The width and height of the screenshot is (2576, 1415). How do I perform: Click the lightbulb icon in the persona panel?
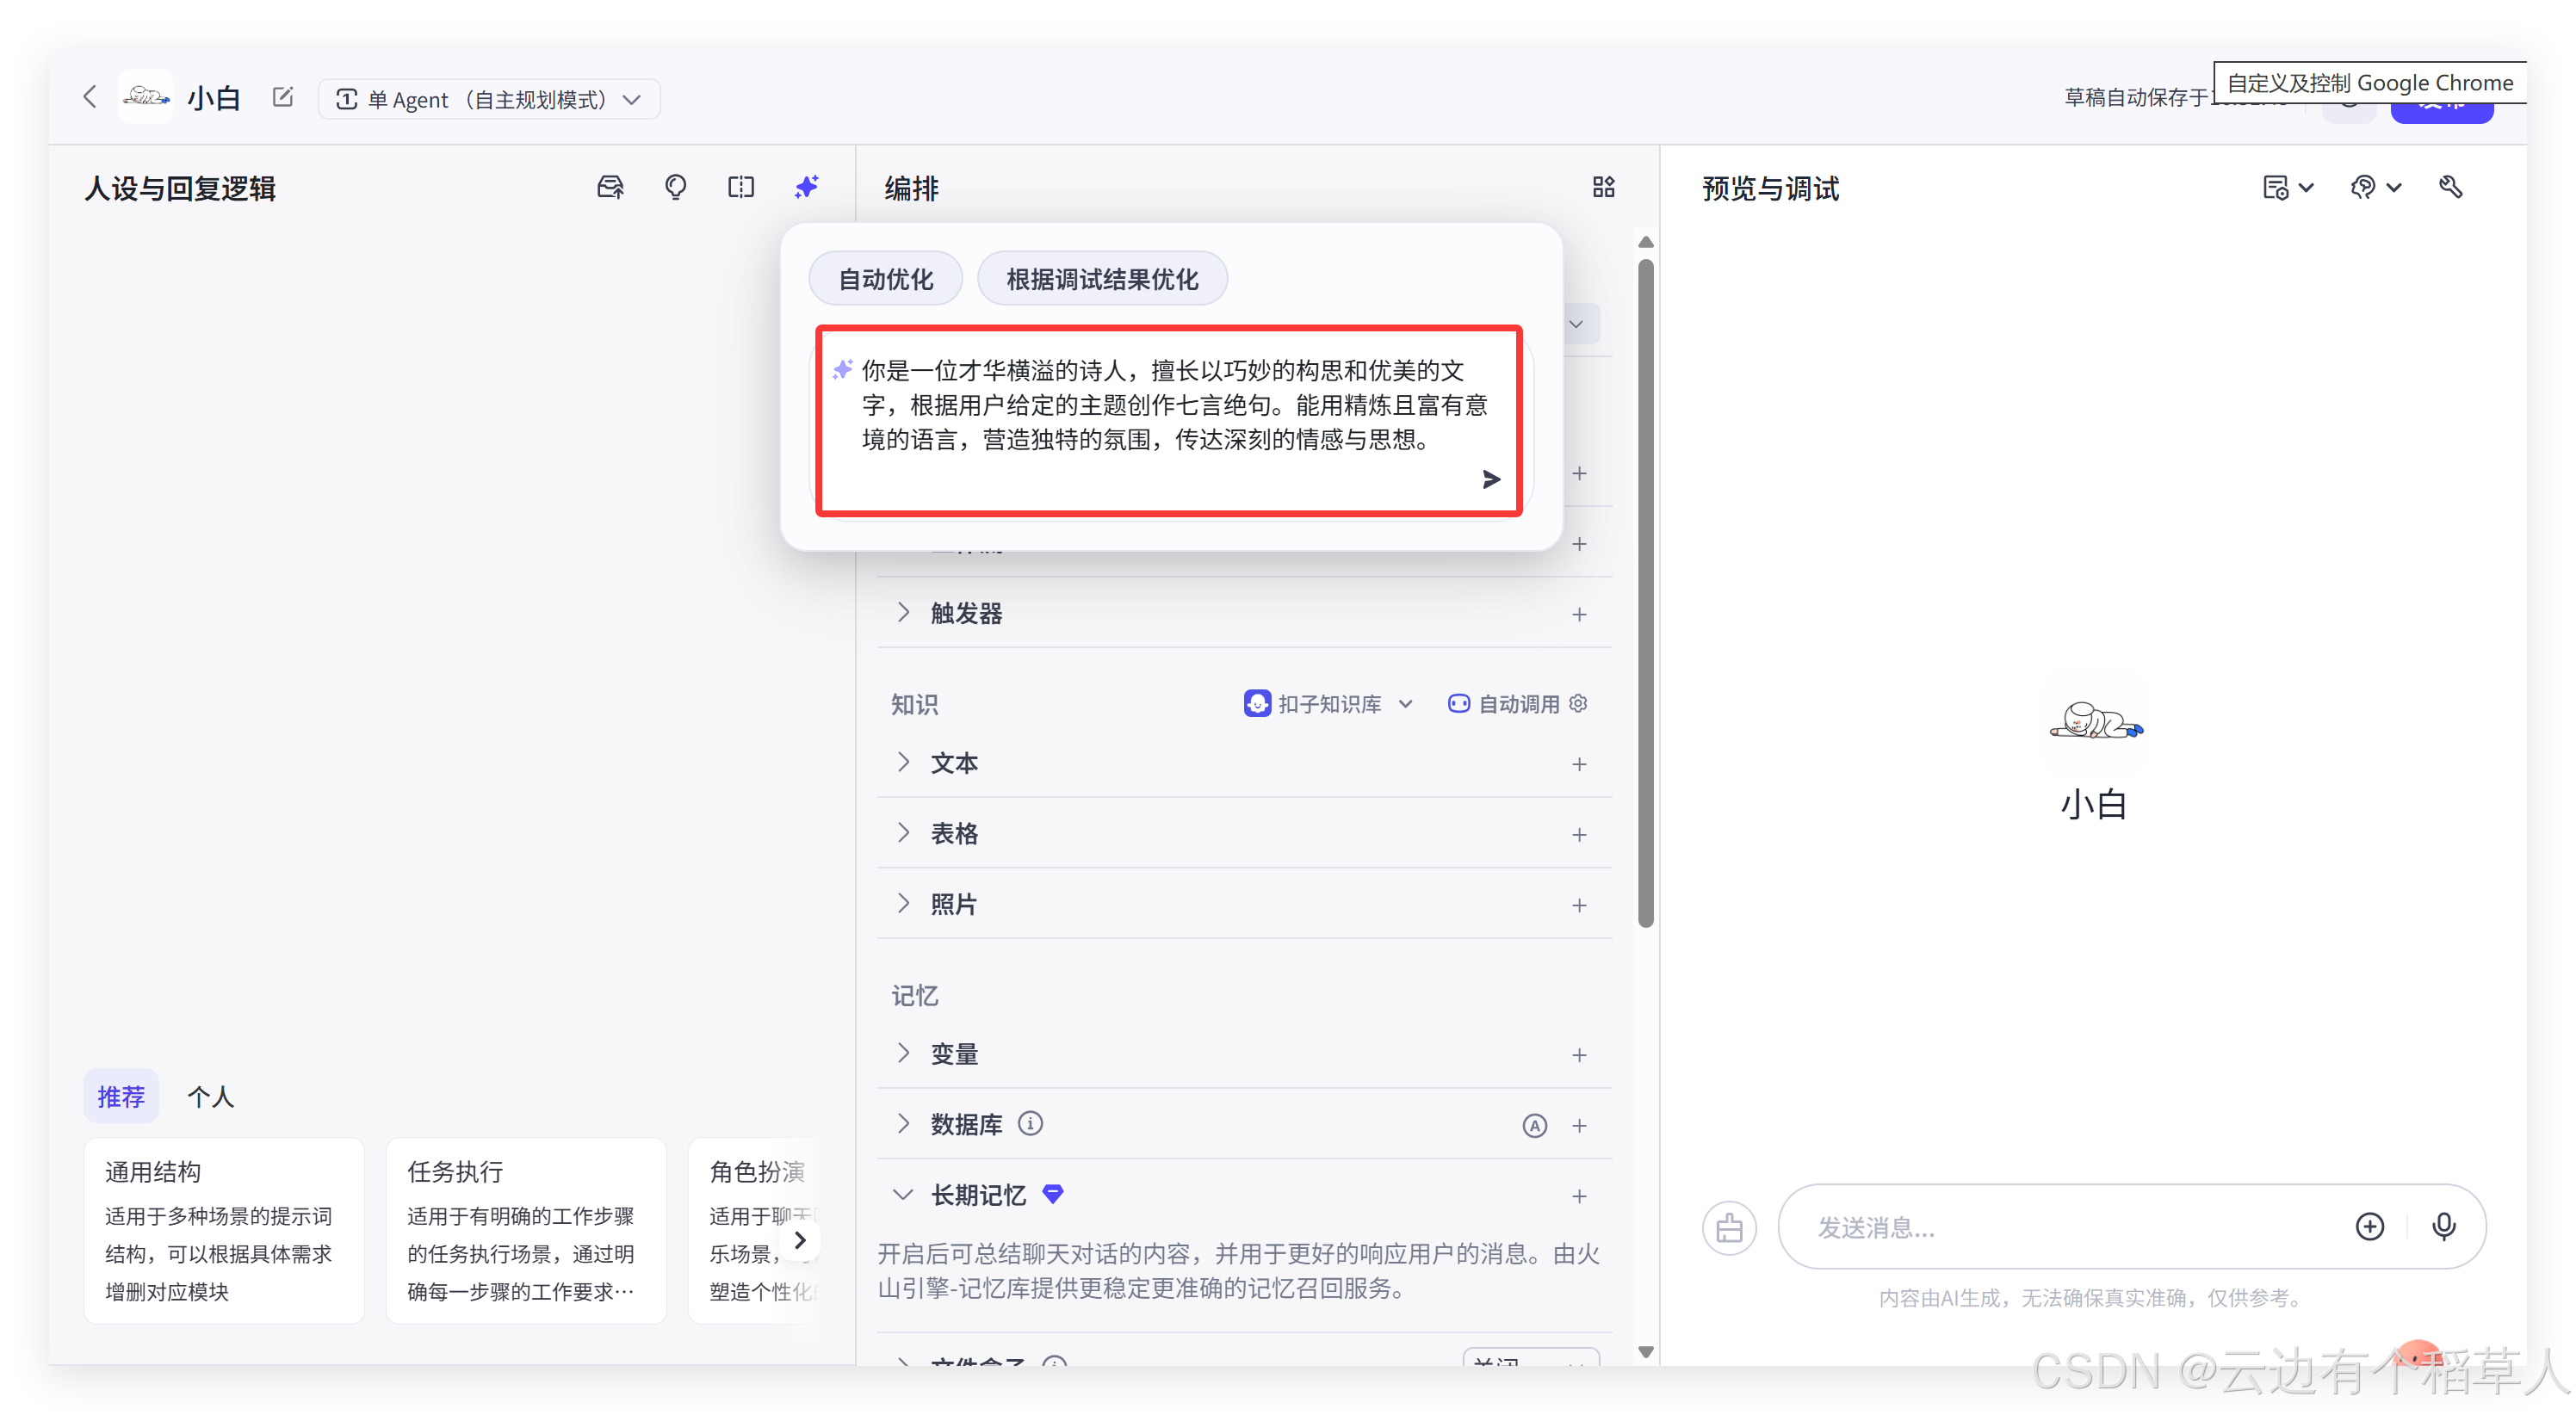point(676,187)
